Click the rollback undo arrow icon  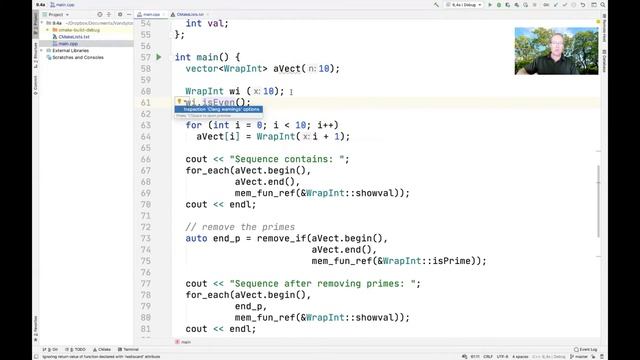click(x=583, y=5)
